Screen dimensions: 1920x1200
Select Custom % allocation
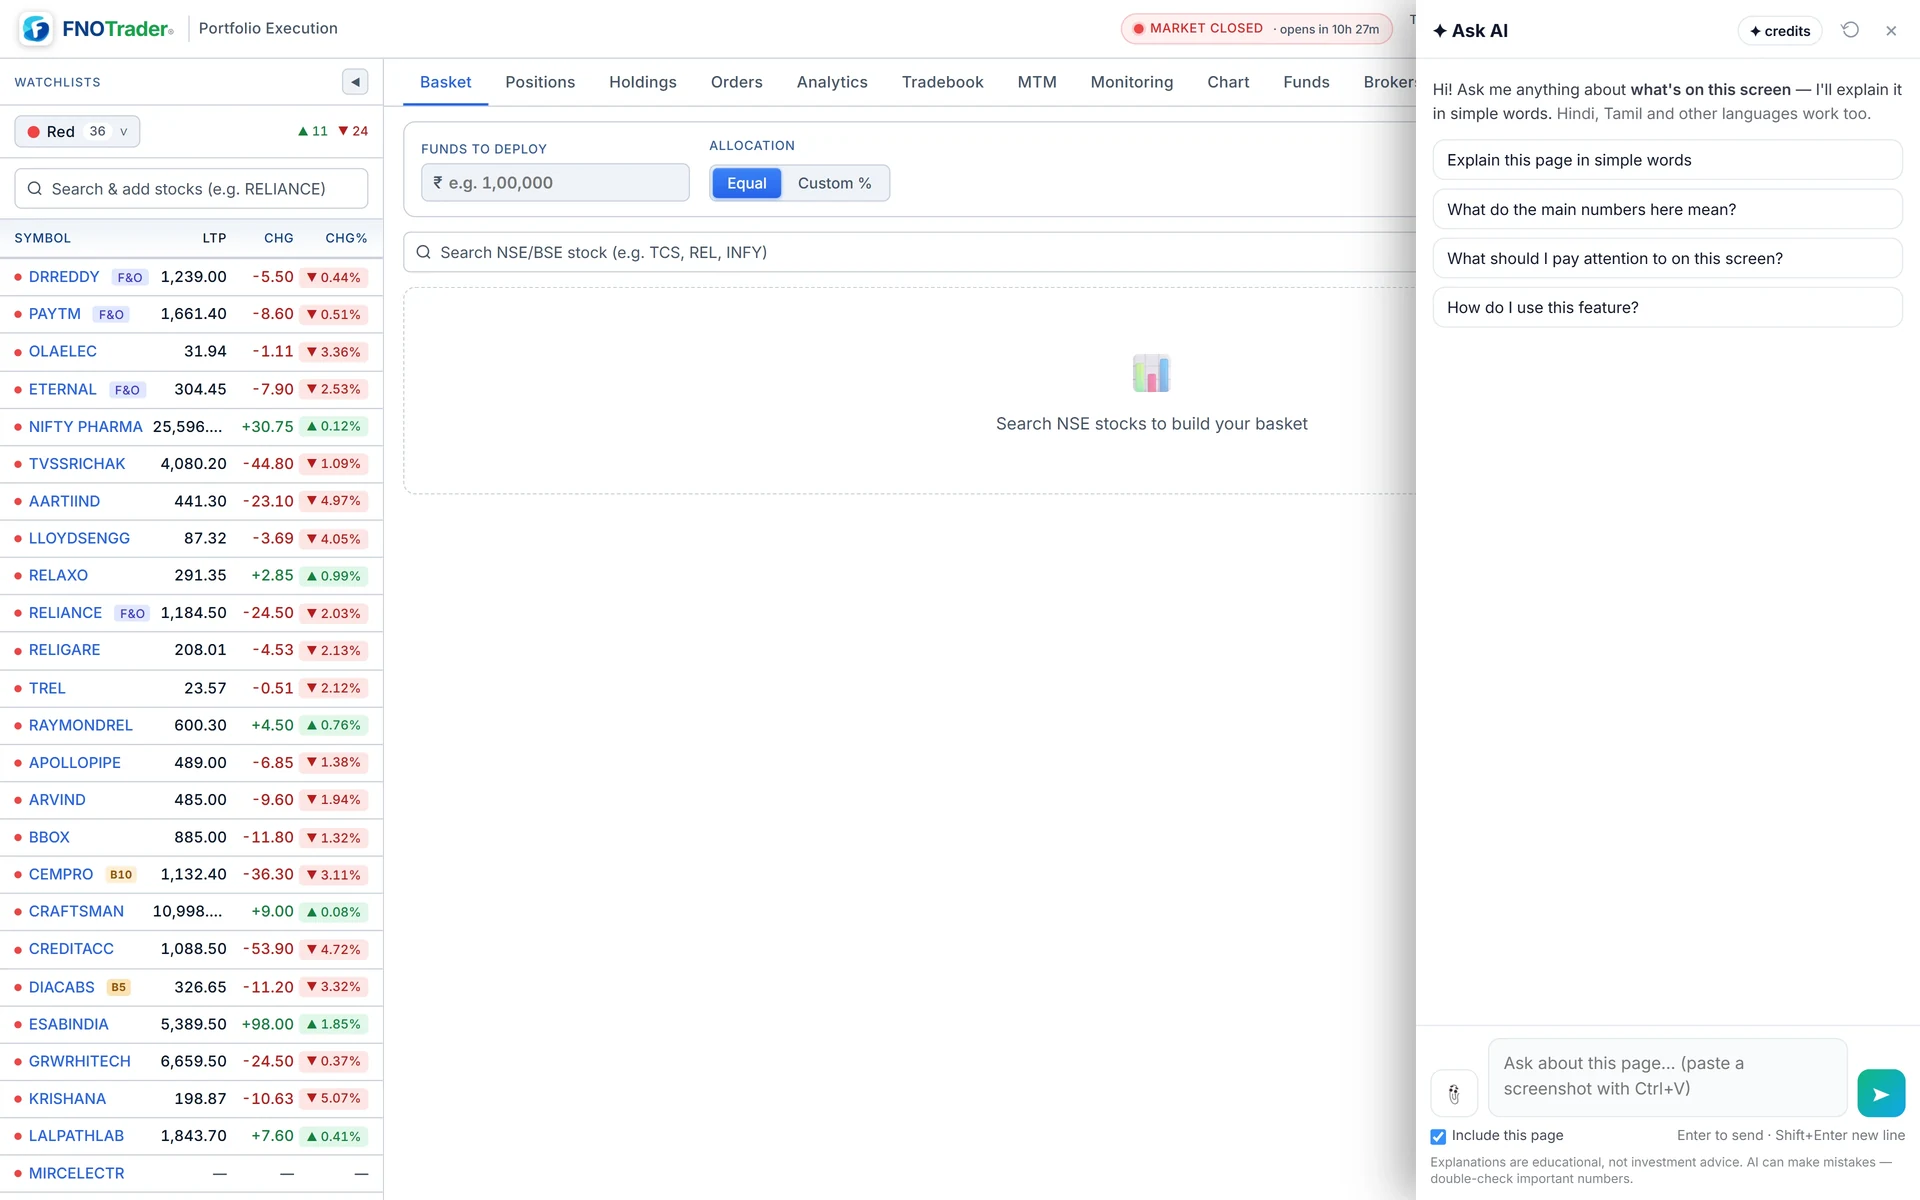(834, 183)
